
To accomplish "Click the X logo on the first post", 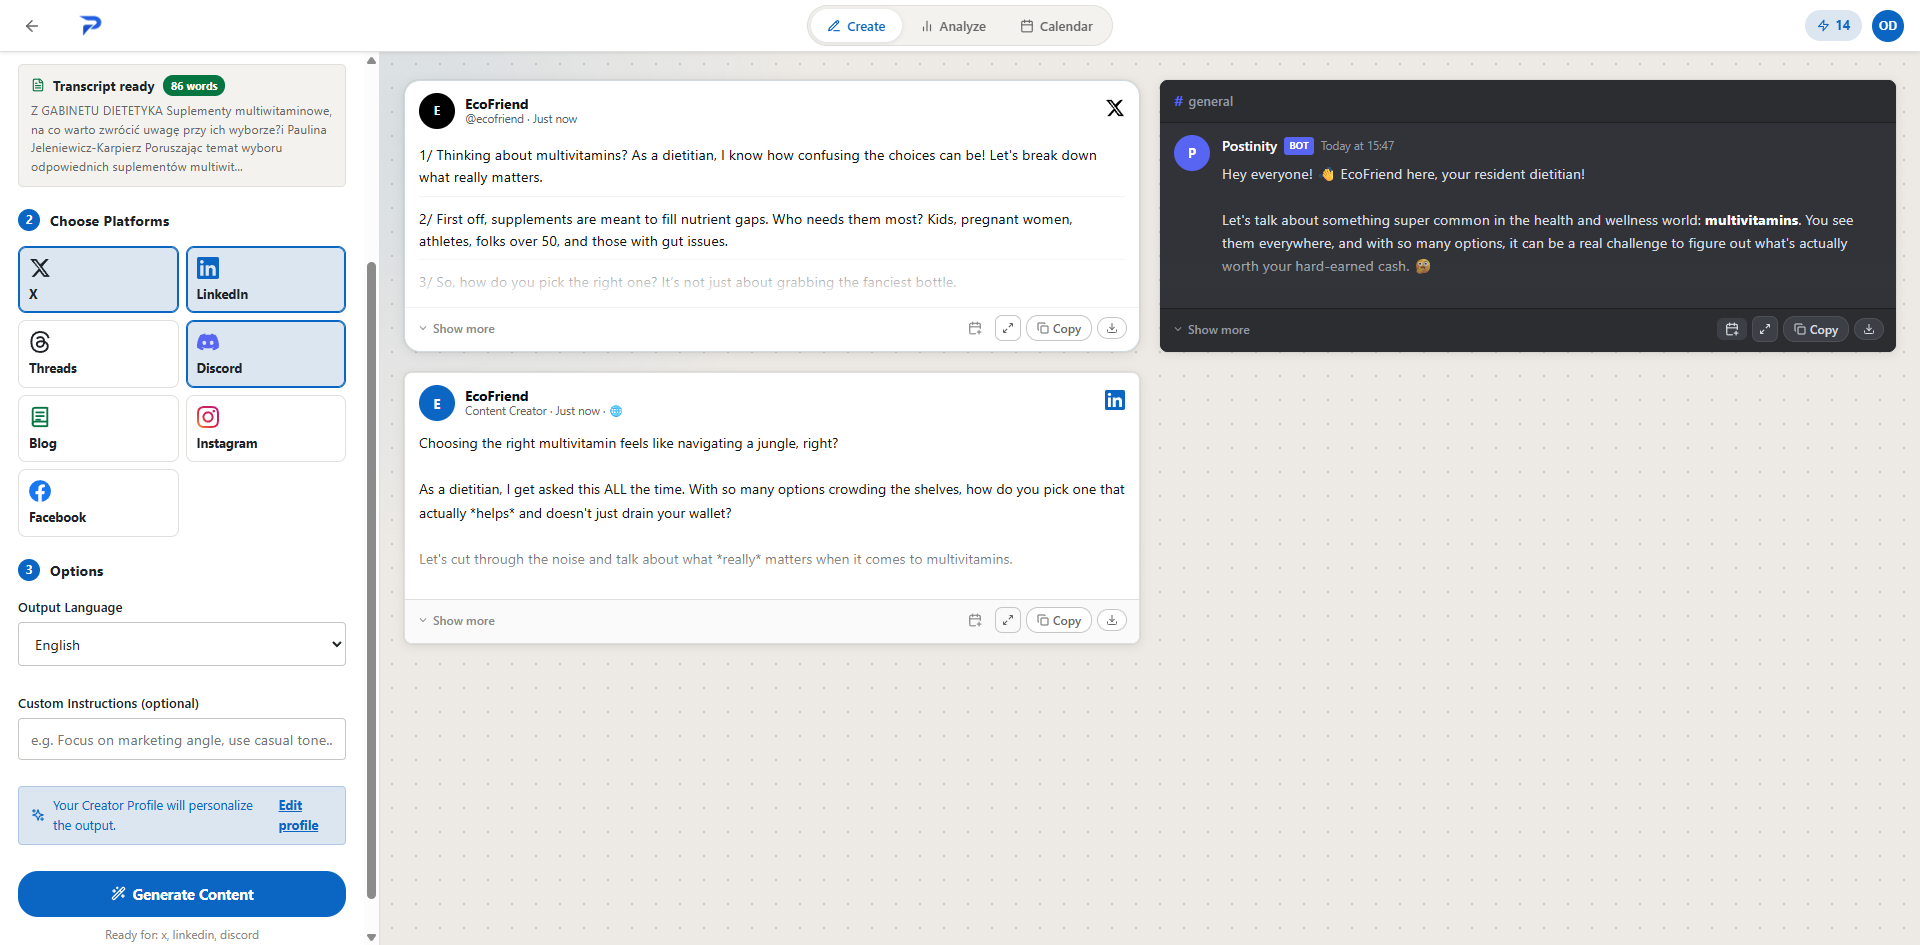I will (1115, 108).
